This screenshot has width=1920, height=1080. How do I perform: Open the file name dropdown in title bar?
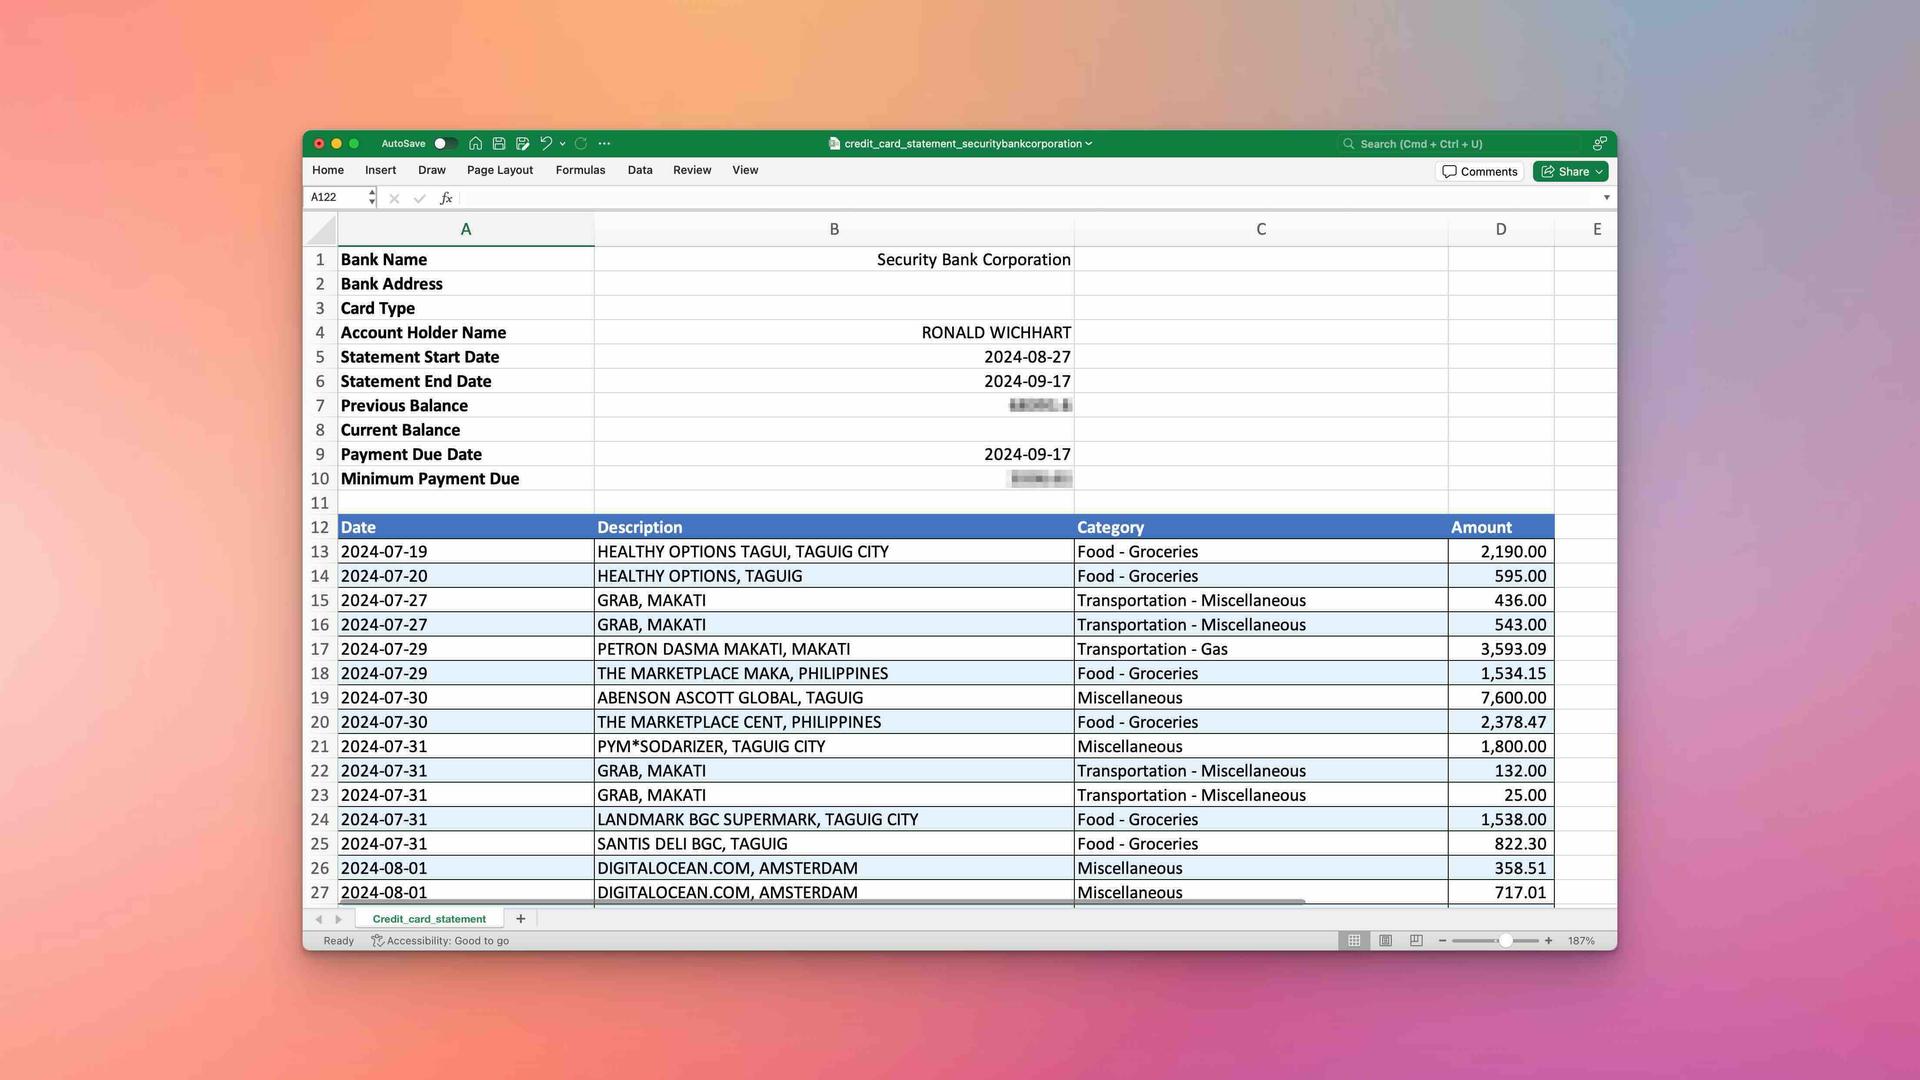[1089, 144]
